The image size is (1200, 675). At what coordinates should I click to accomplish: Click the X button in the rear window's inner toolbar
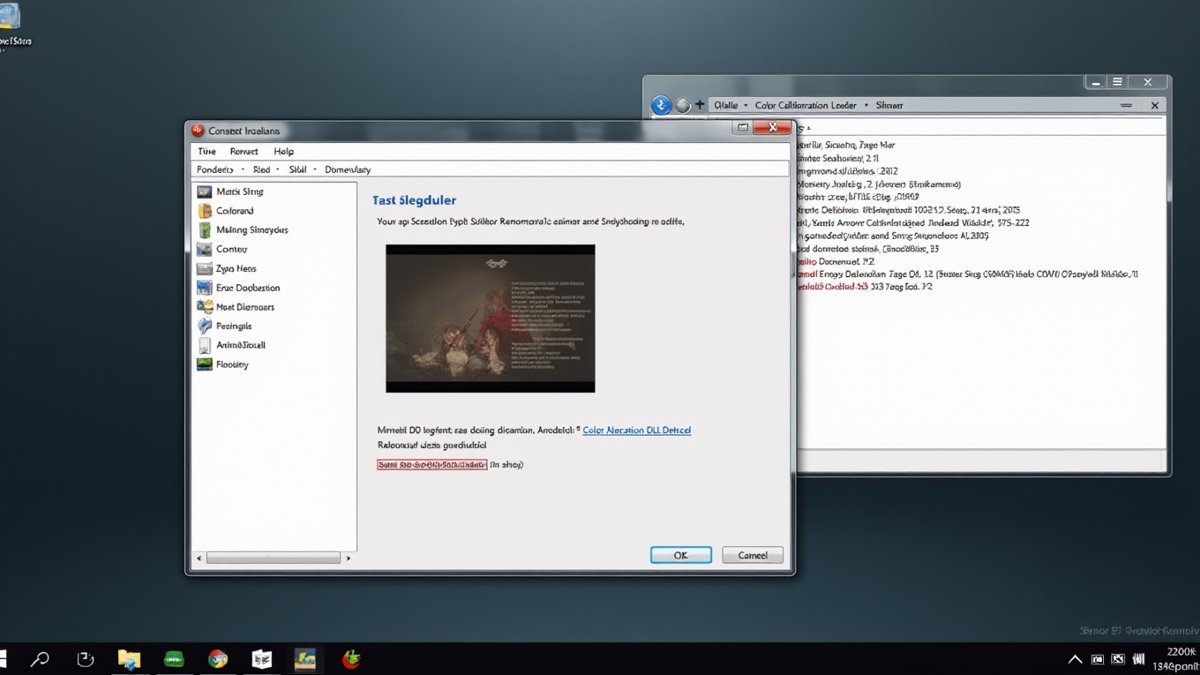tap(1155, 104)
